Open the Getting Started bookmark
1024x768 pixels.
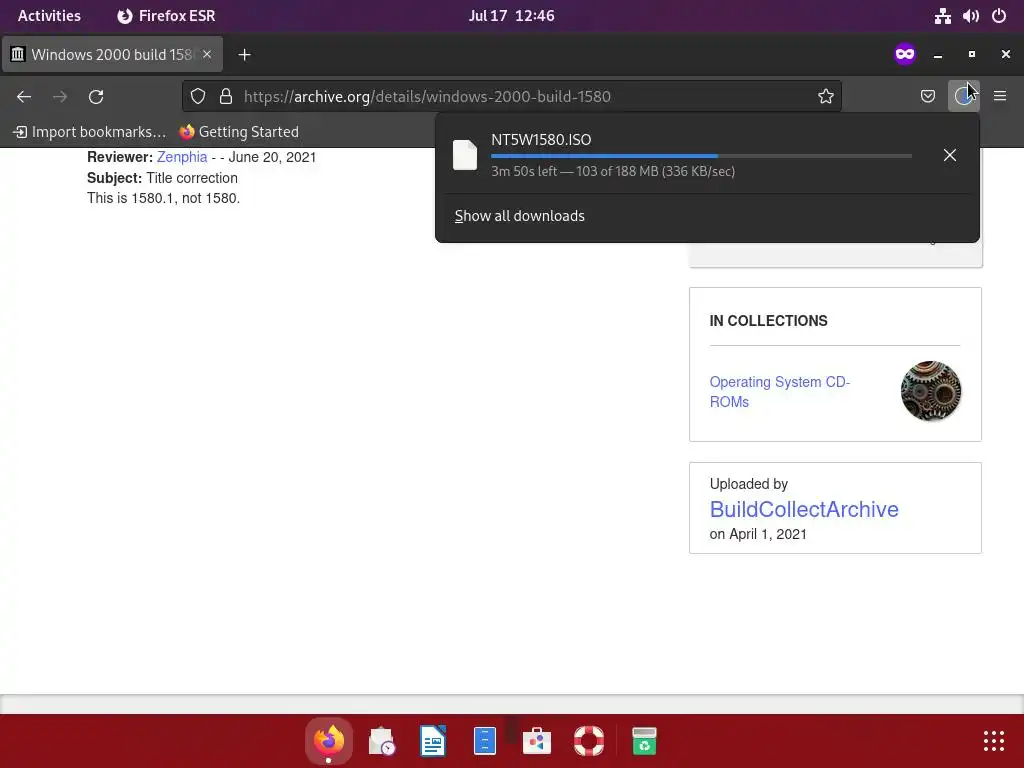[239, 132]
